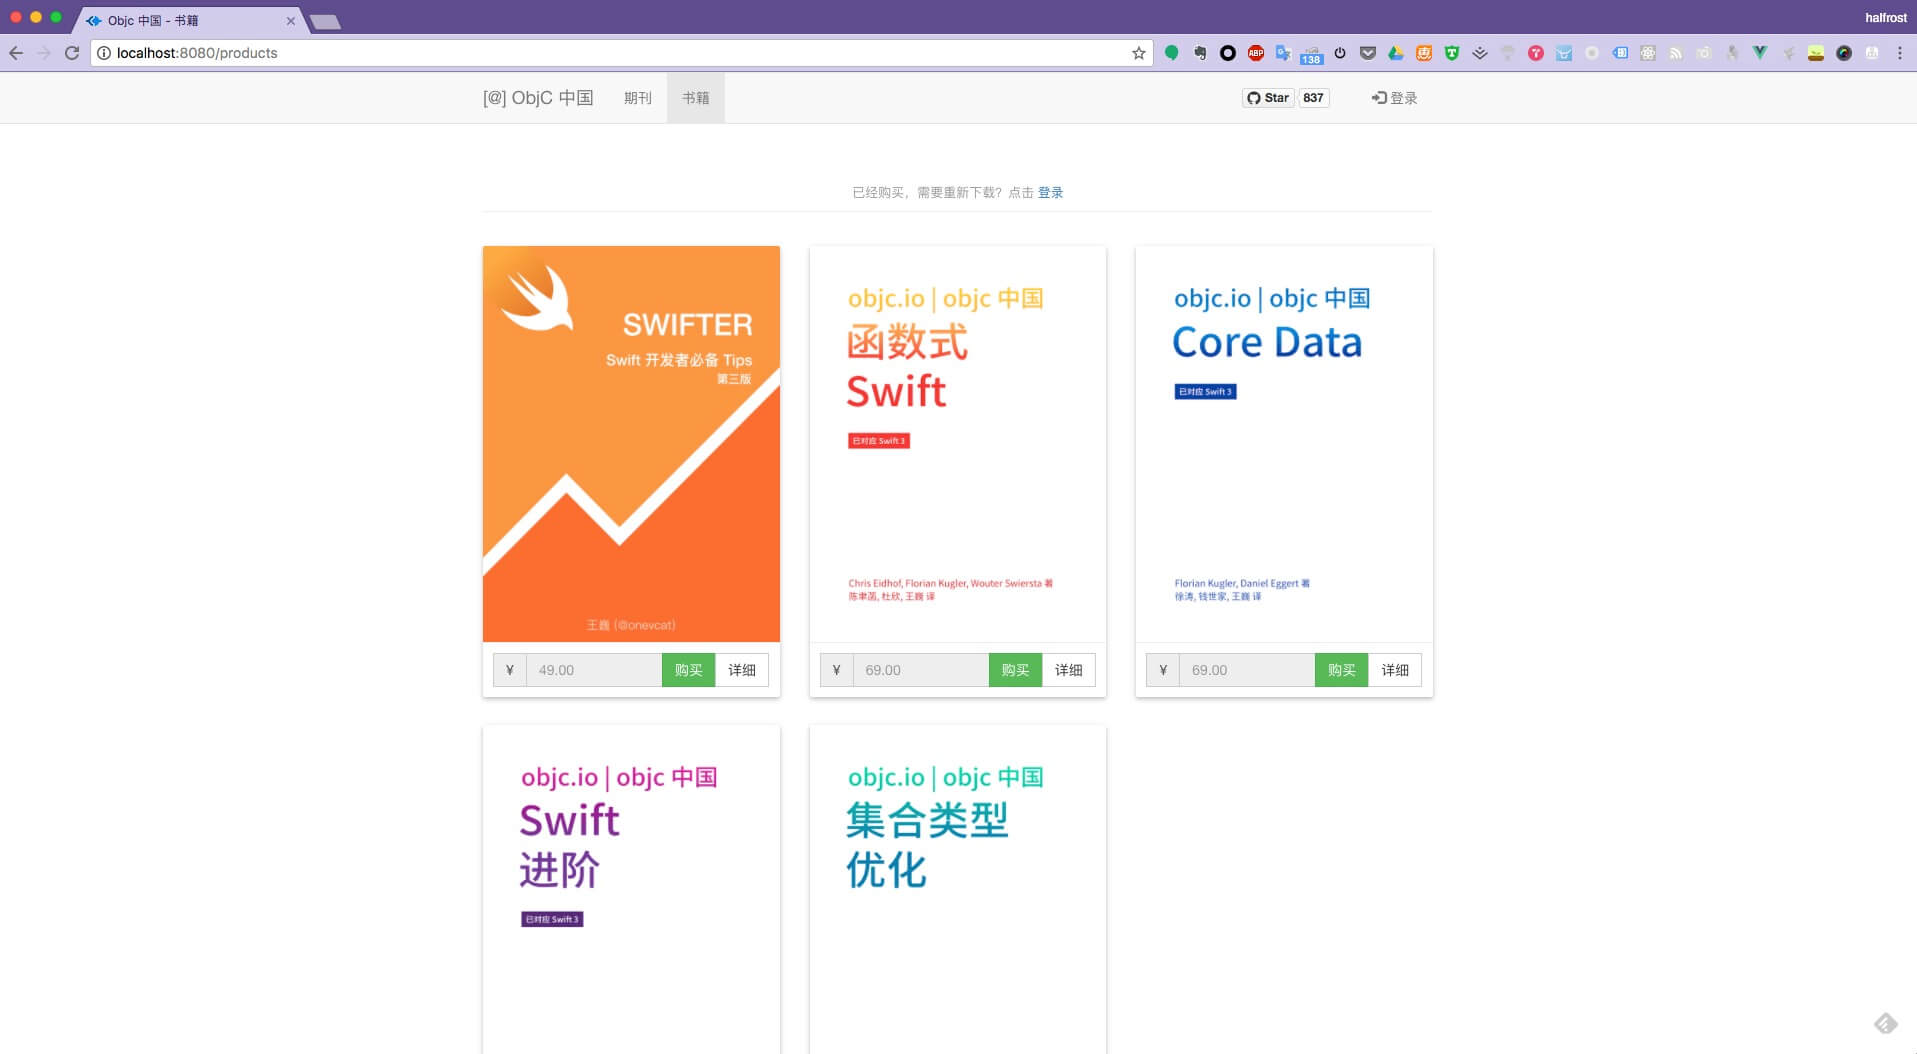Click the blue 登录 link below navbar
Viewport: 1917px width, 1054px height.
[x=1050, y=193]
